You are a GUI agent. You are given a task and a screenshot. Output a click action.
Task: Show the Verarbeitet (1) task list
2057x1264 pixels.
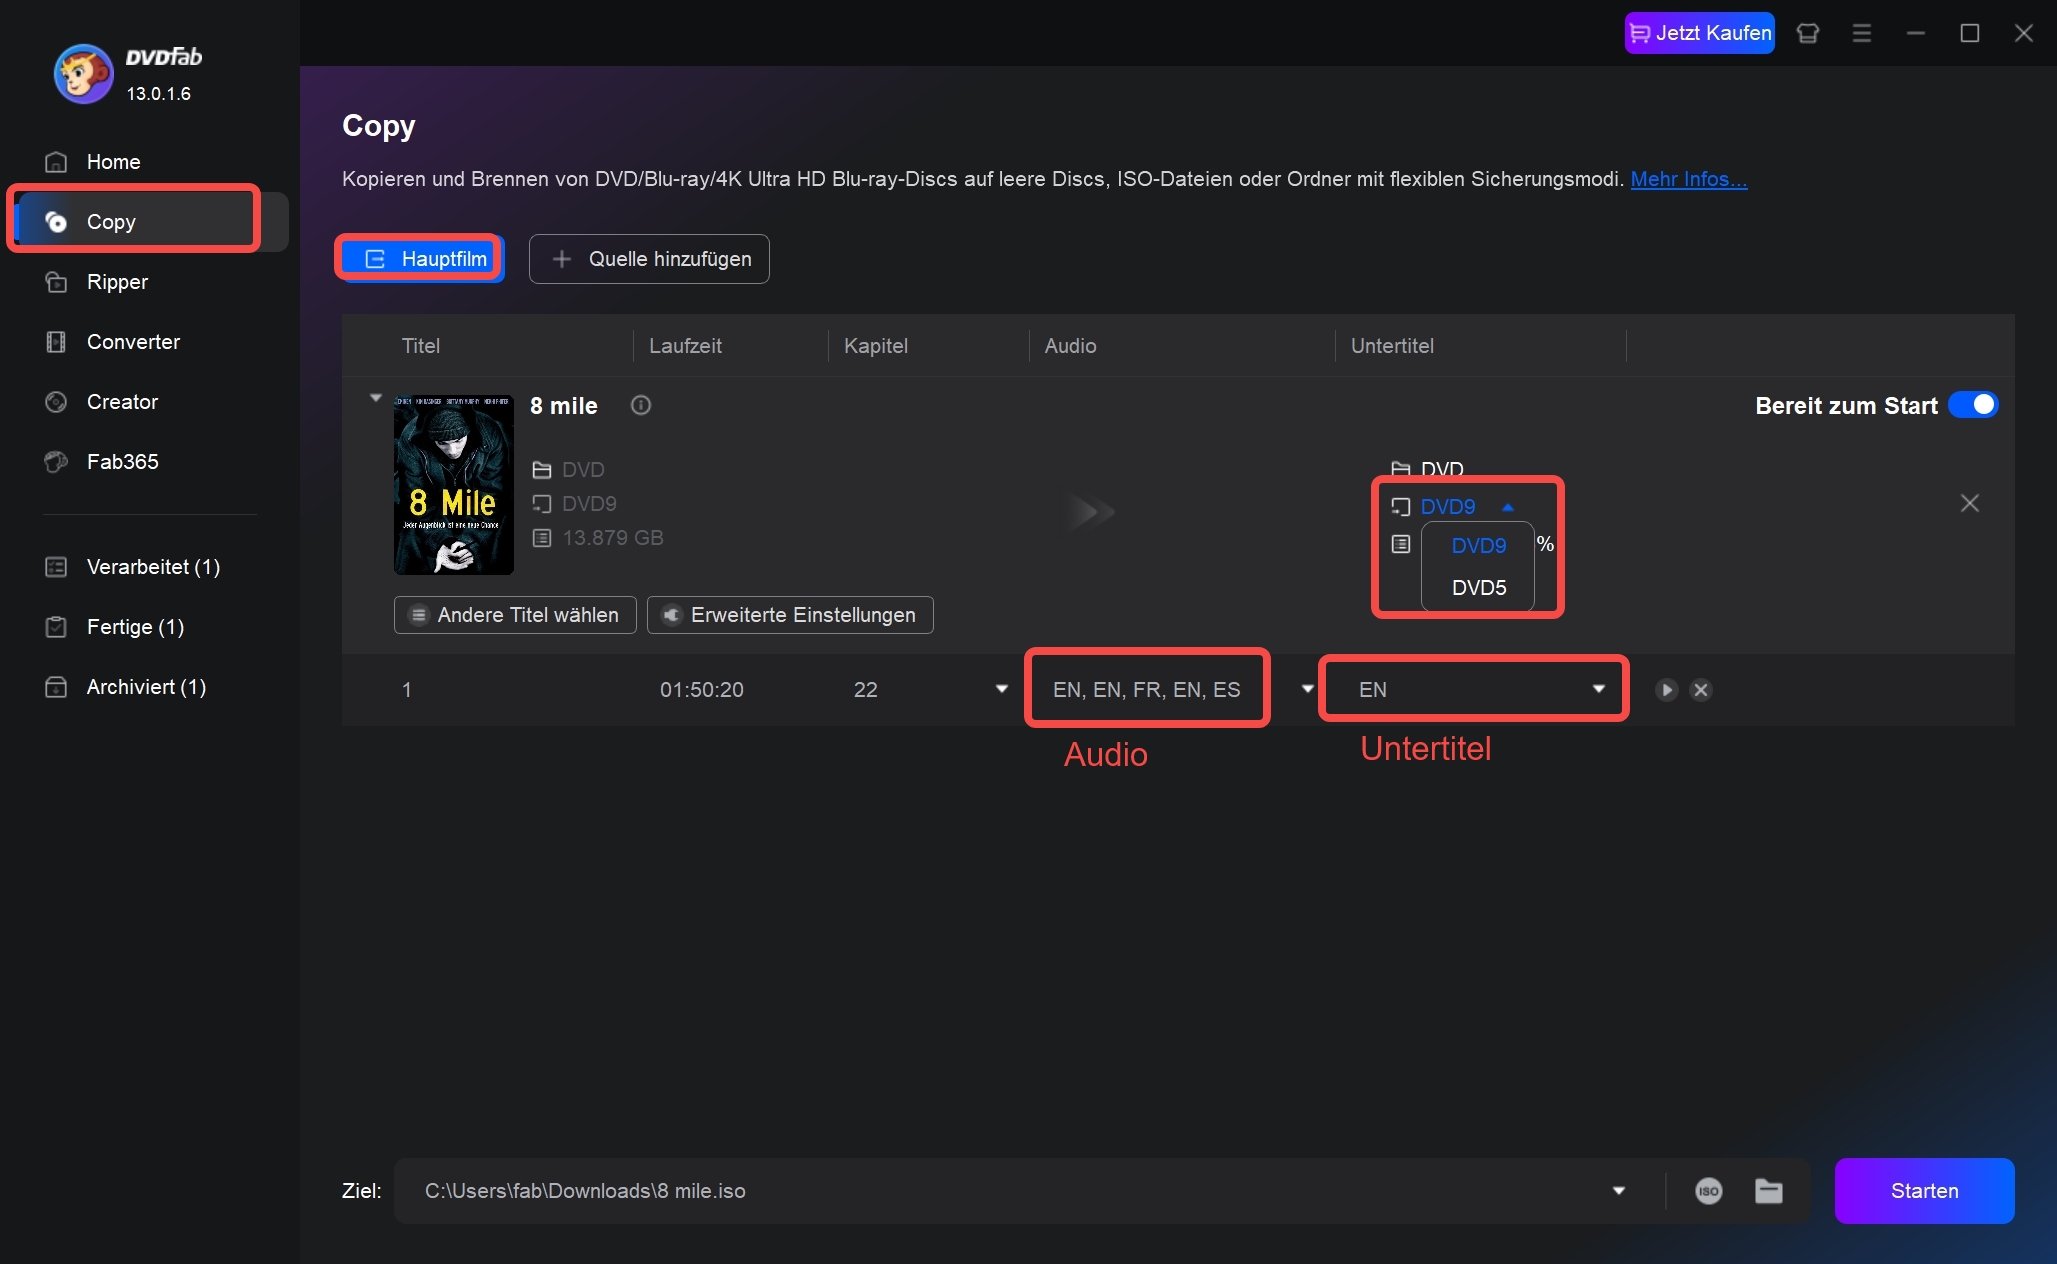tap(152, 567)
